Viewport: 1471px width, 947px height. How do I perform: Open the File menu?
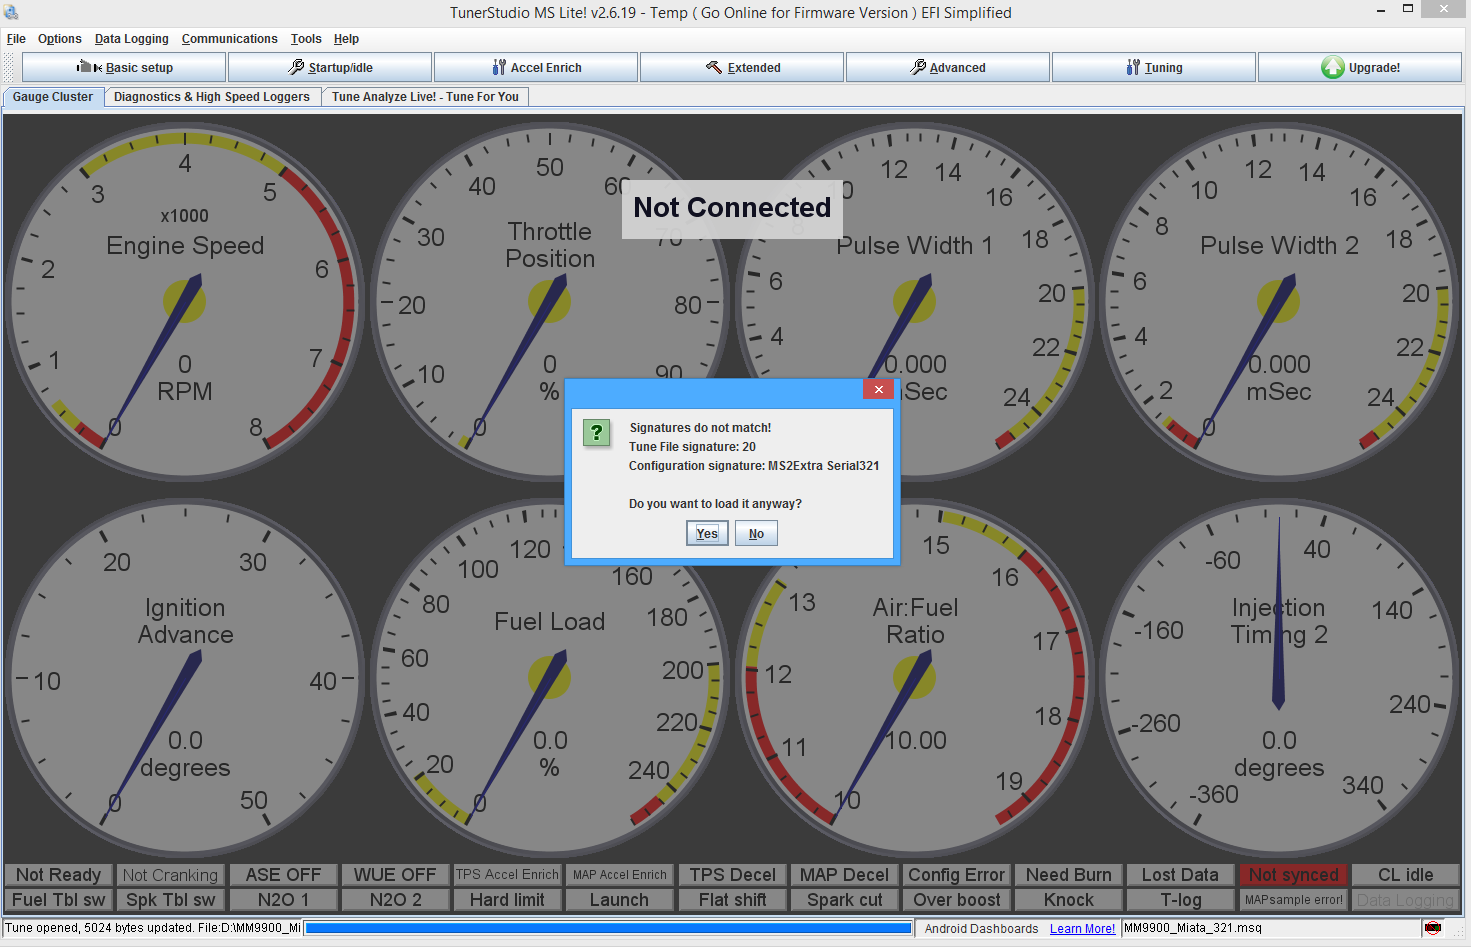16,39
